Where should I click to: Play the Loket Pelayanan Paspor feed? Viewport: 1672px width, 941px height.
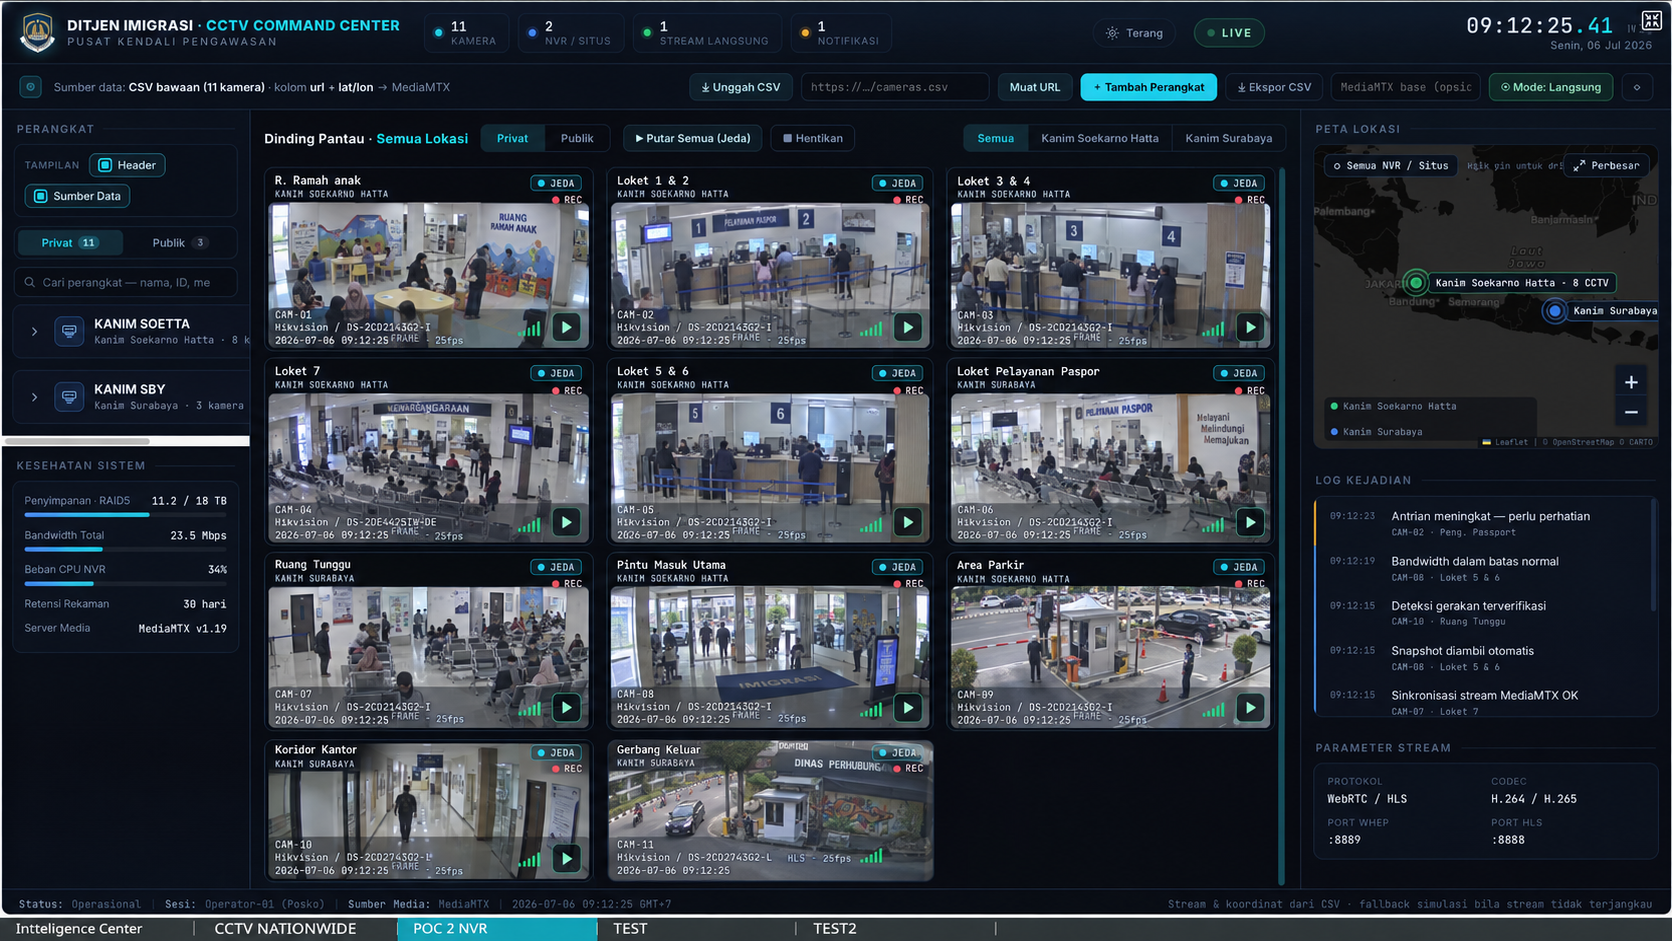[1250, 522]
